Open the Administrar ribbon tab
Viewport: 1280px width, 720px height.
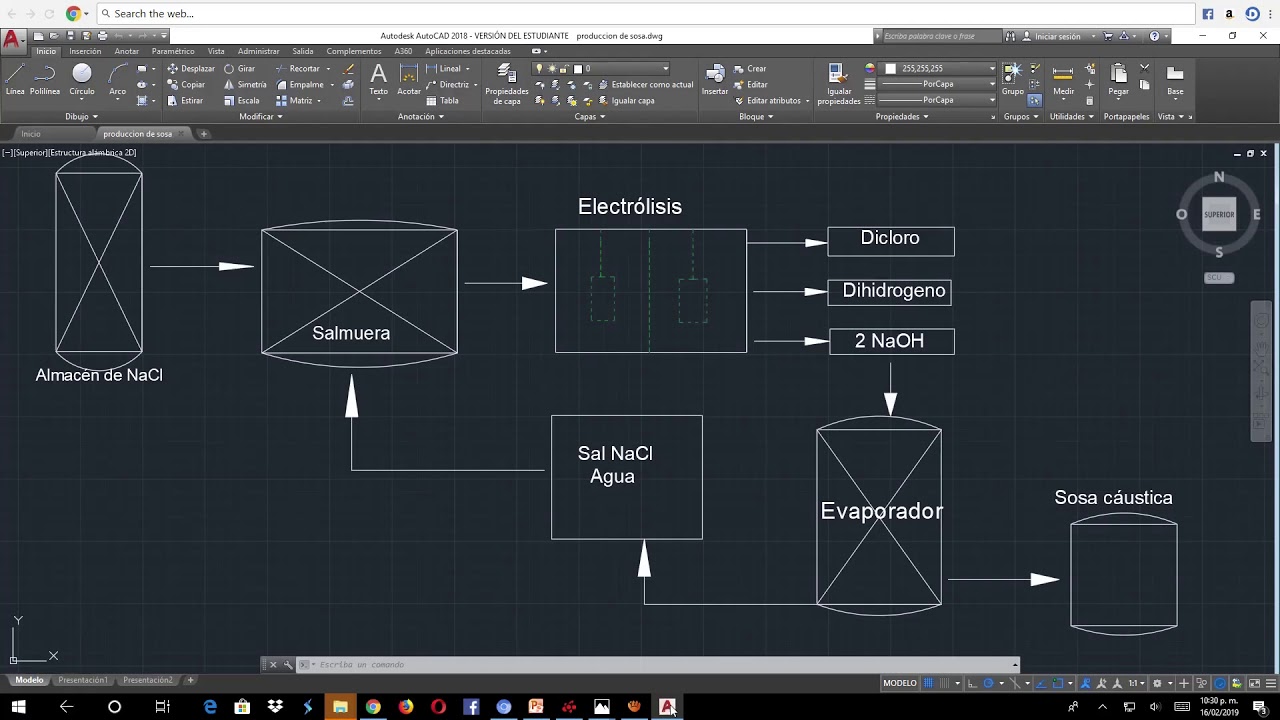click(259, 51)
